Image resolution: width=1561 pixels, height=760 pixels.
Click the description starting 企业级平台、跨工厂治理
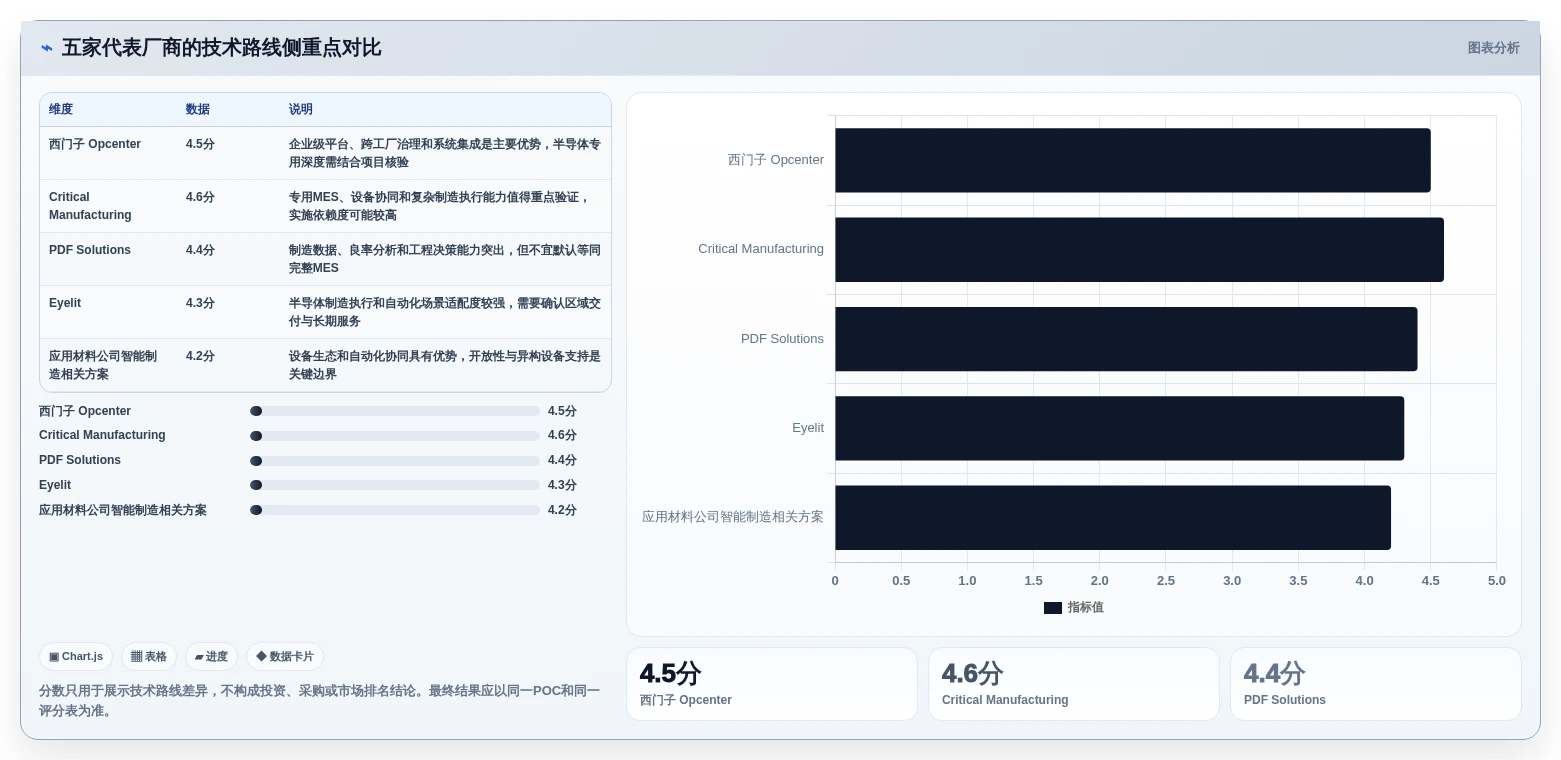click(445, 153)
